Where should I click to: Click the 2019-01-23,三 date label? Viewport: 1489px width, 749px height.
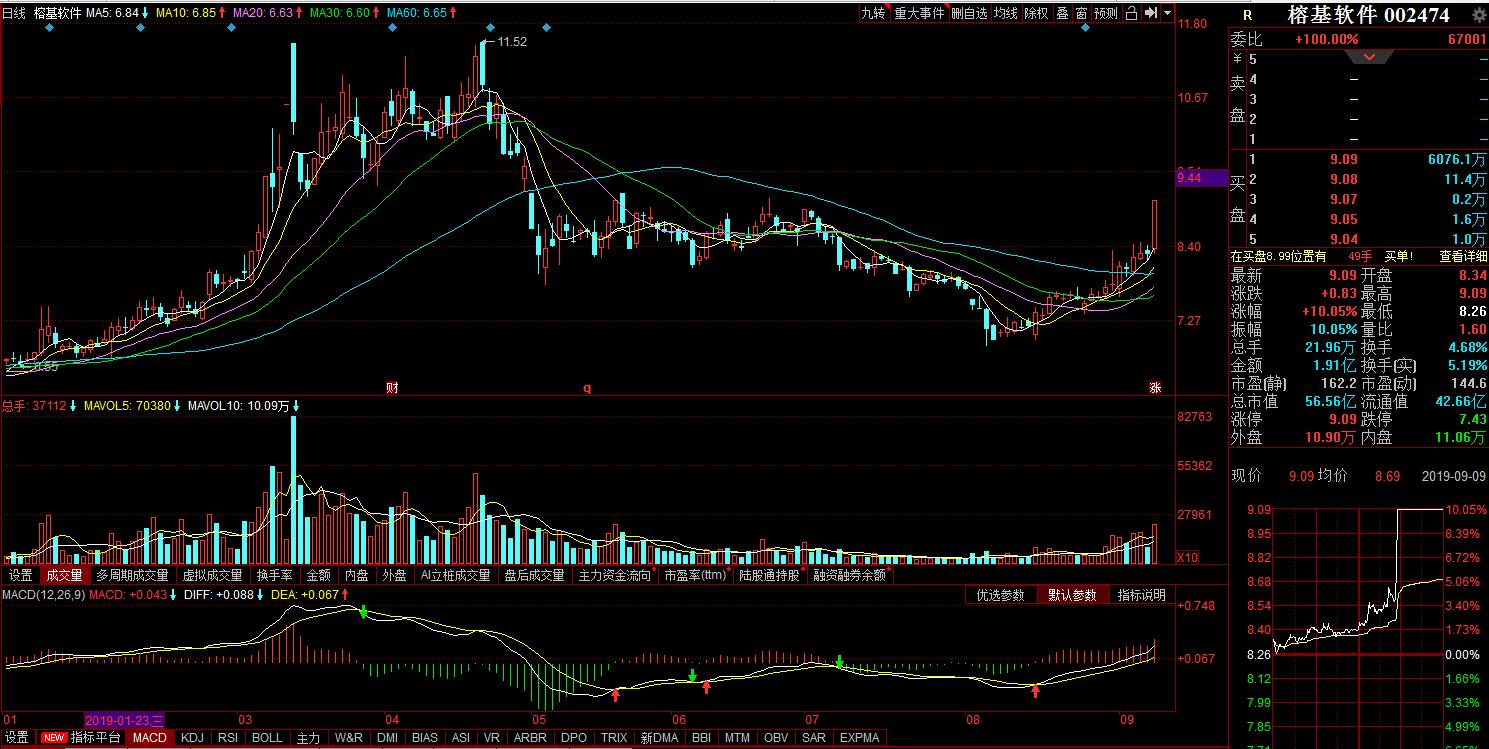click(125, 720)
